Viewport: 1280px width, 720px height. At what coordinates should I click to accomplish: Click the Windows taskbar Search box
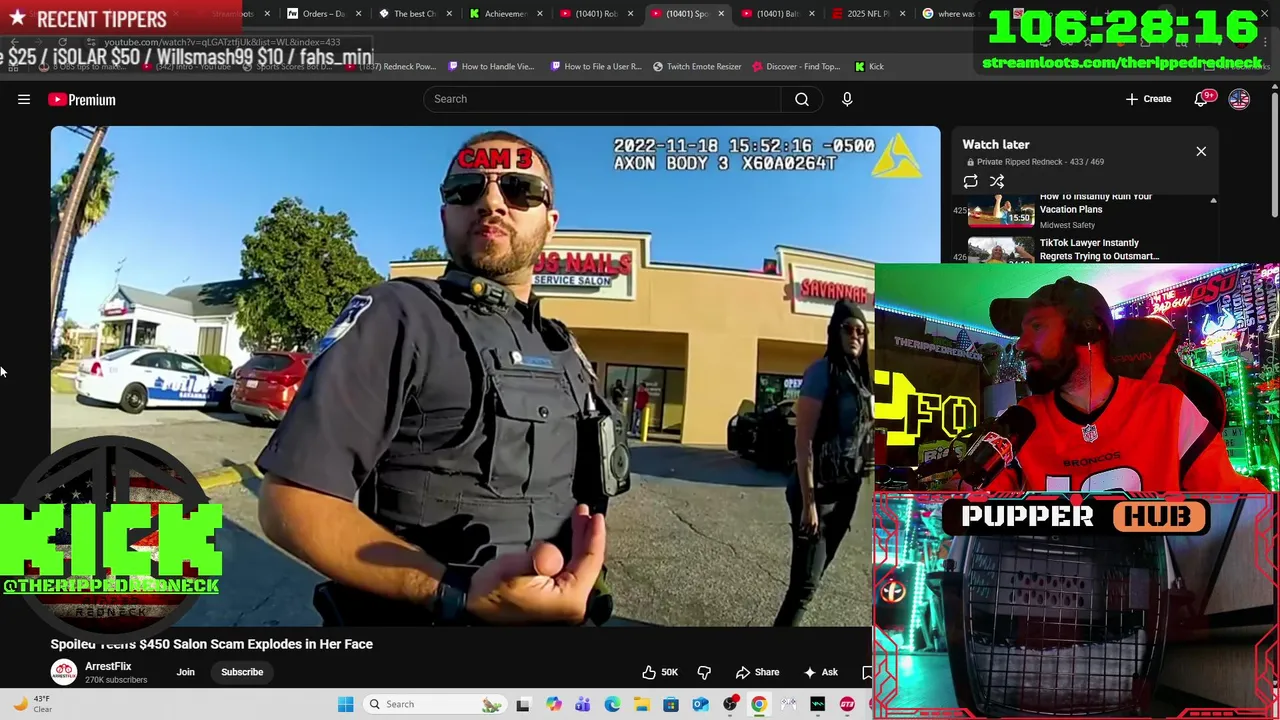(x=434, y=704)
